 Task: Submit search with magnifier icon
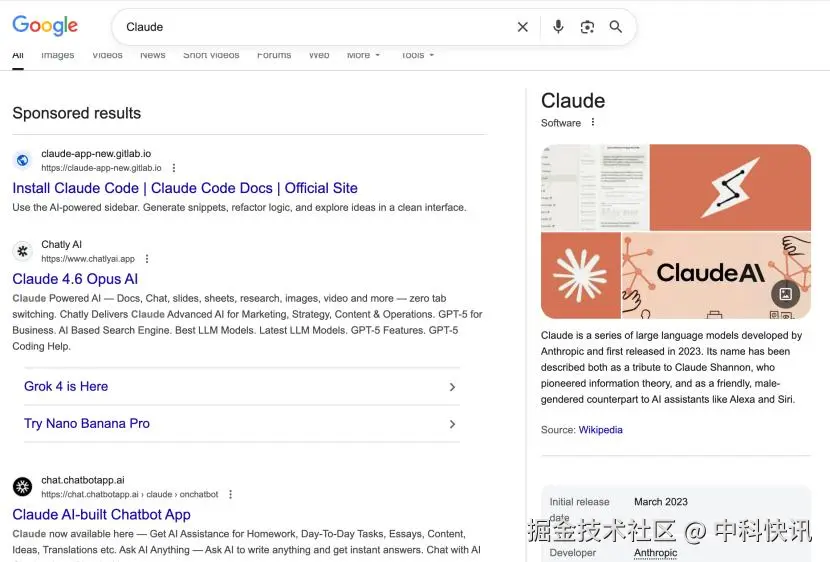[x=615, y=26]
